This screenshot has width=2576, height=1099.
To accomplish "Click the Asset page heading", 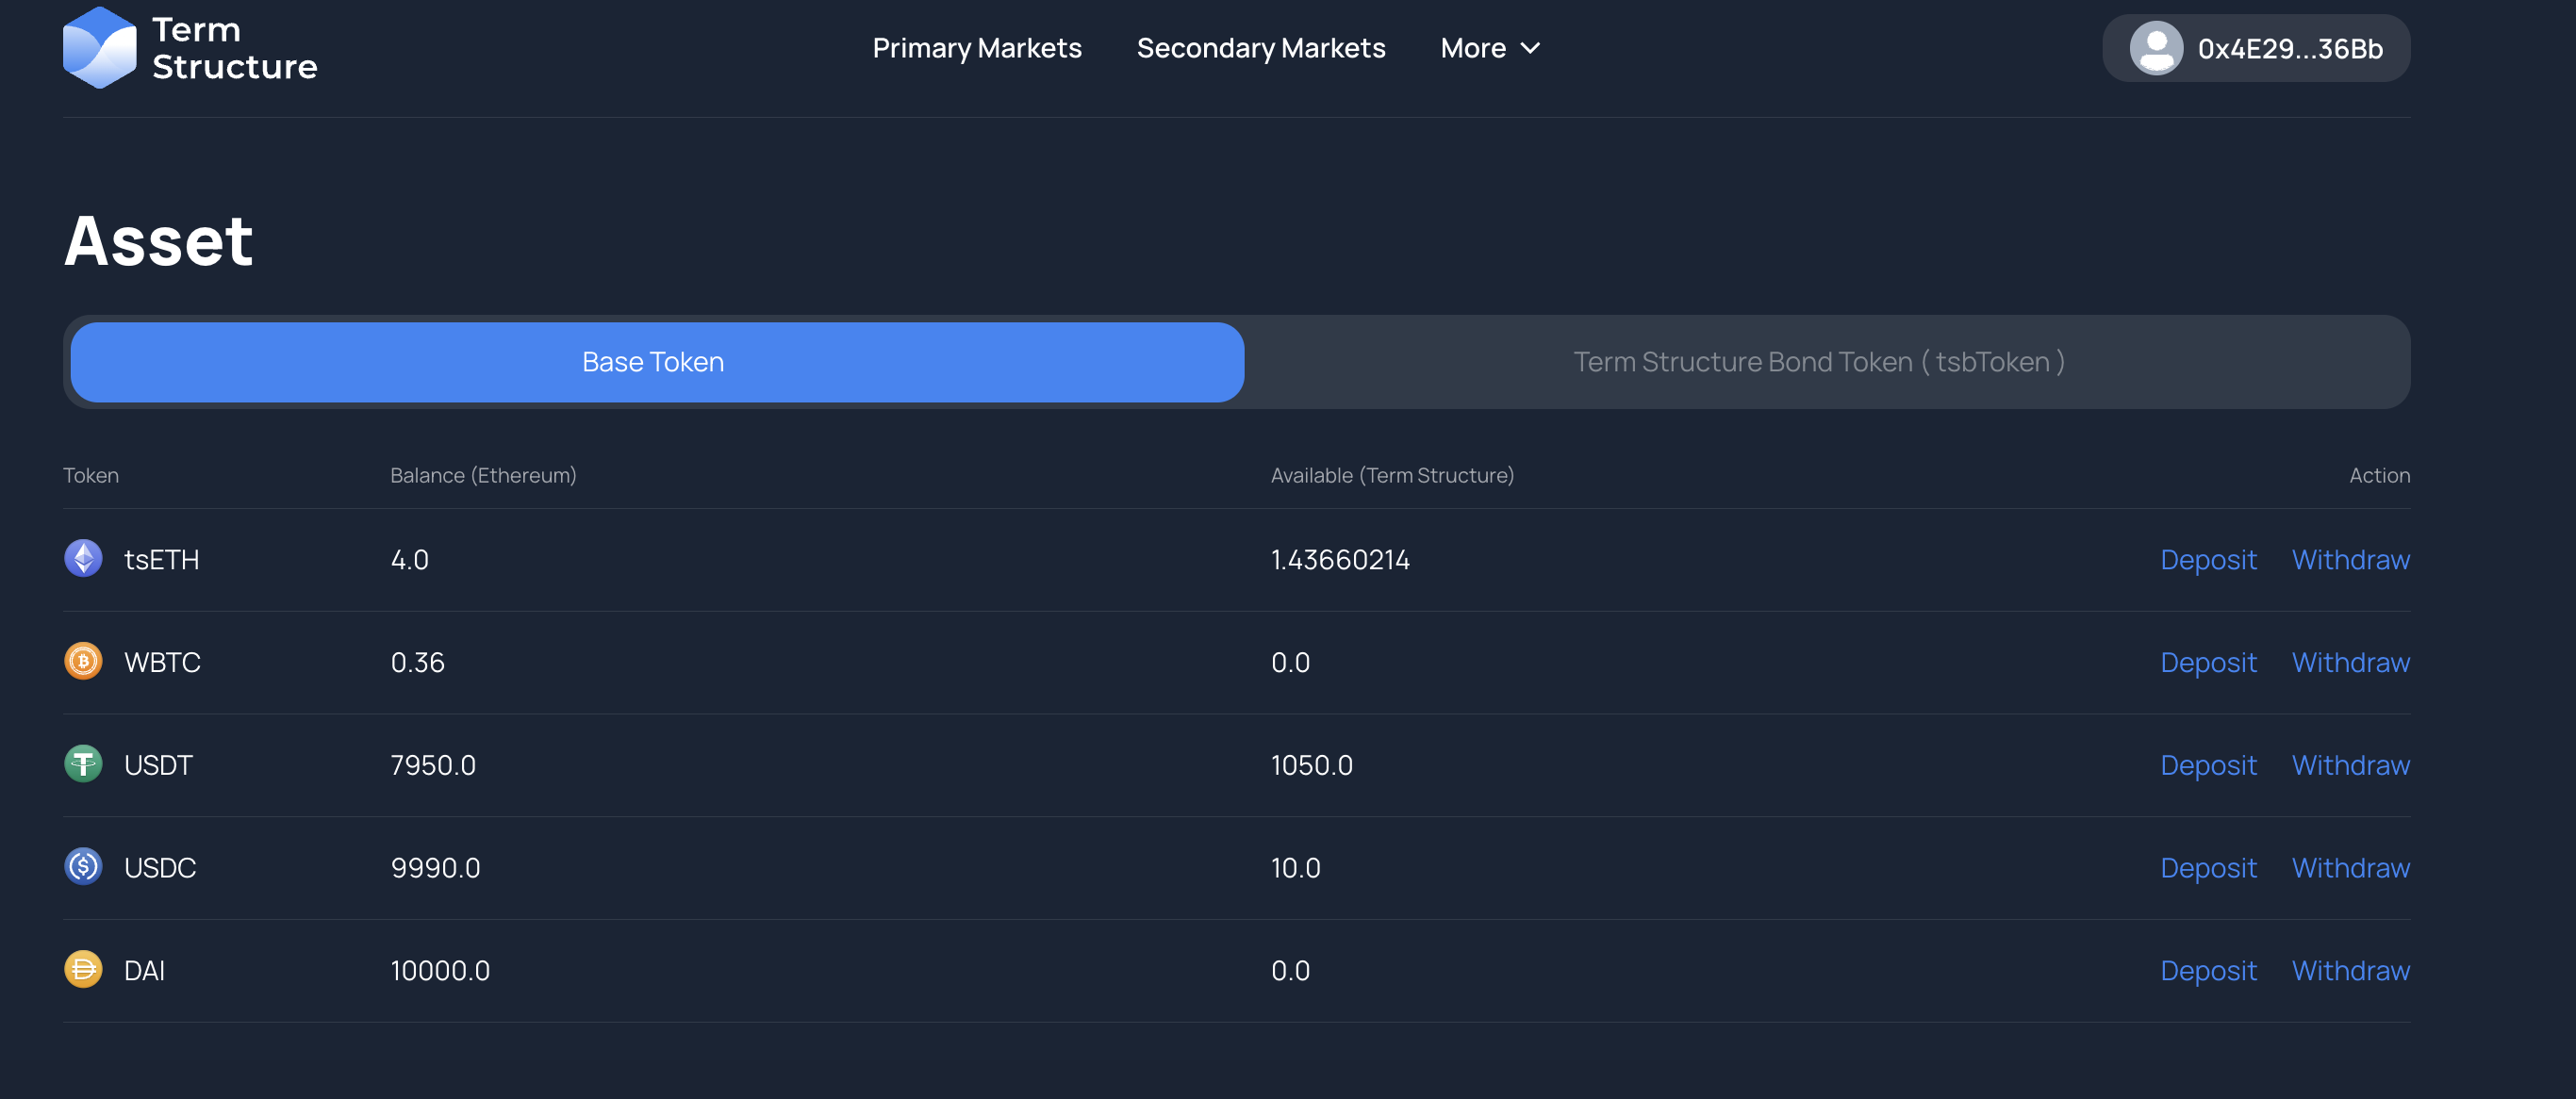I will (x=158, y=241).
